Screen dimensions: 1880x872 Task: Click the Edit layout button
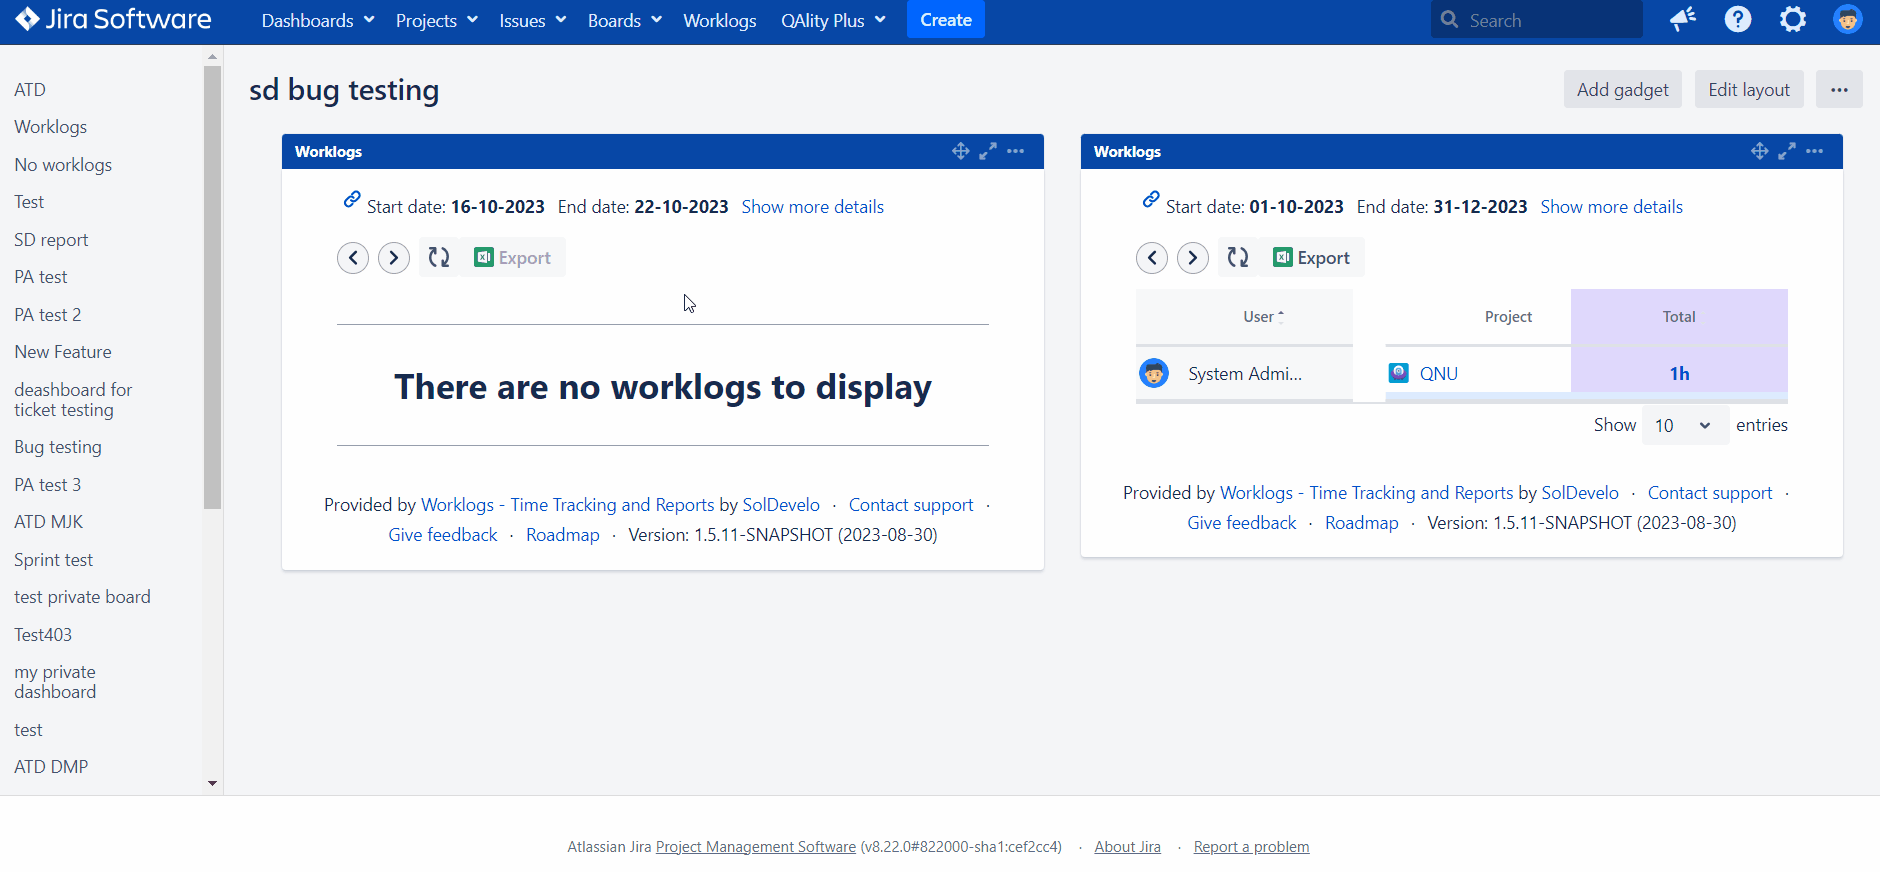[1749, 89]
